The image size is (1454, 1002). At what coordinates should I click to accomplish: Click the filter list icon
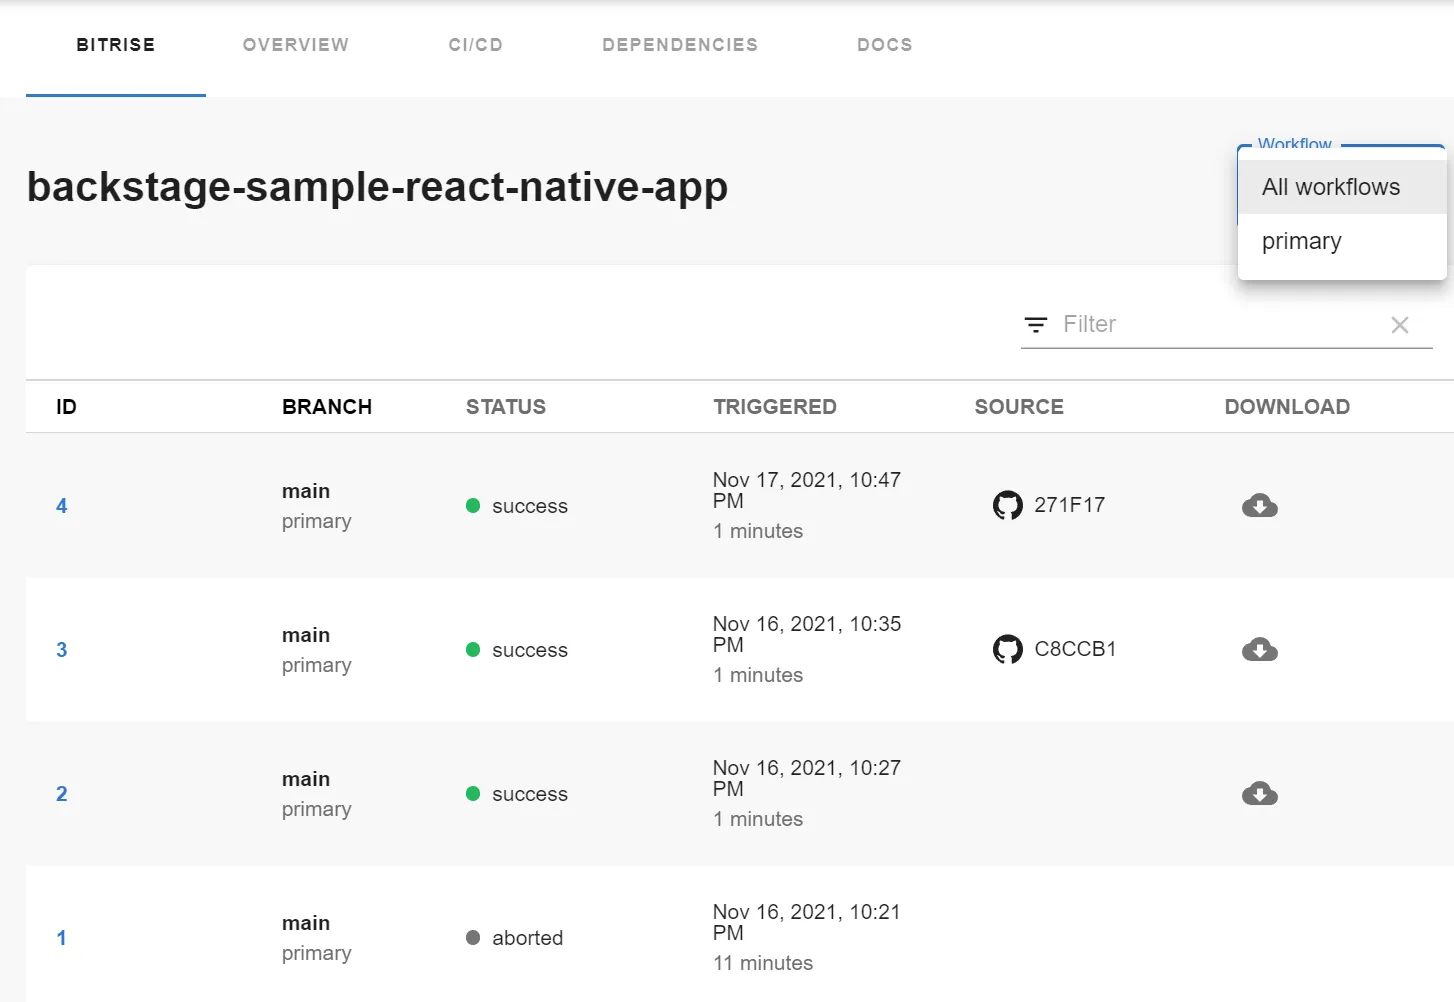[1036, 325]
